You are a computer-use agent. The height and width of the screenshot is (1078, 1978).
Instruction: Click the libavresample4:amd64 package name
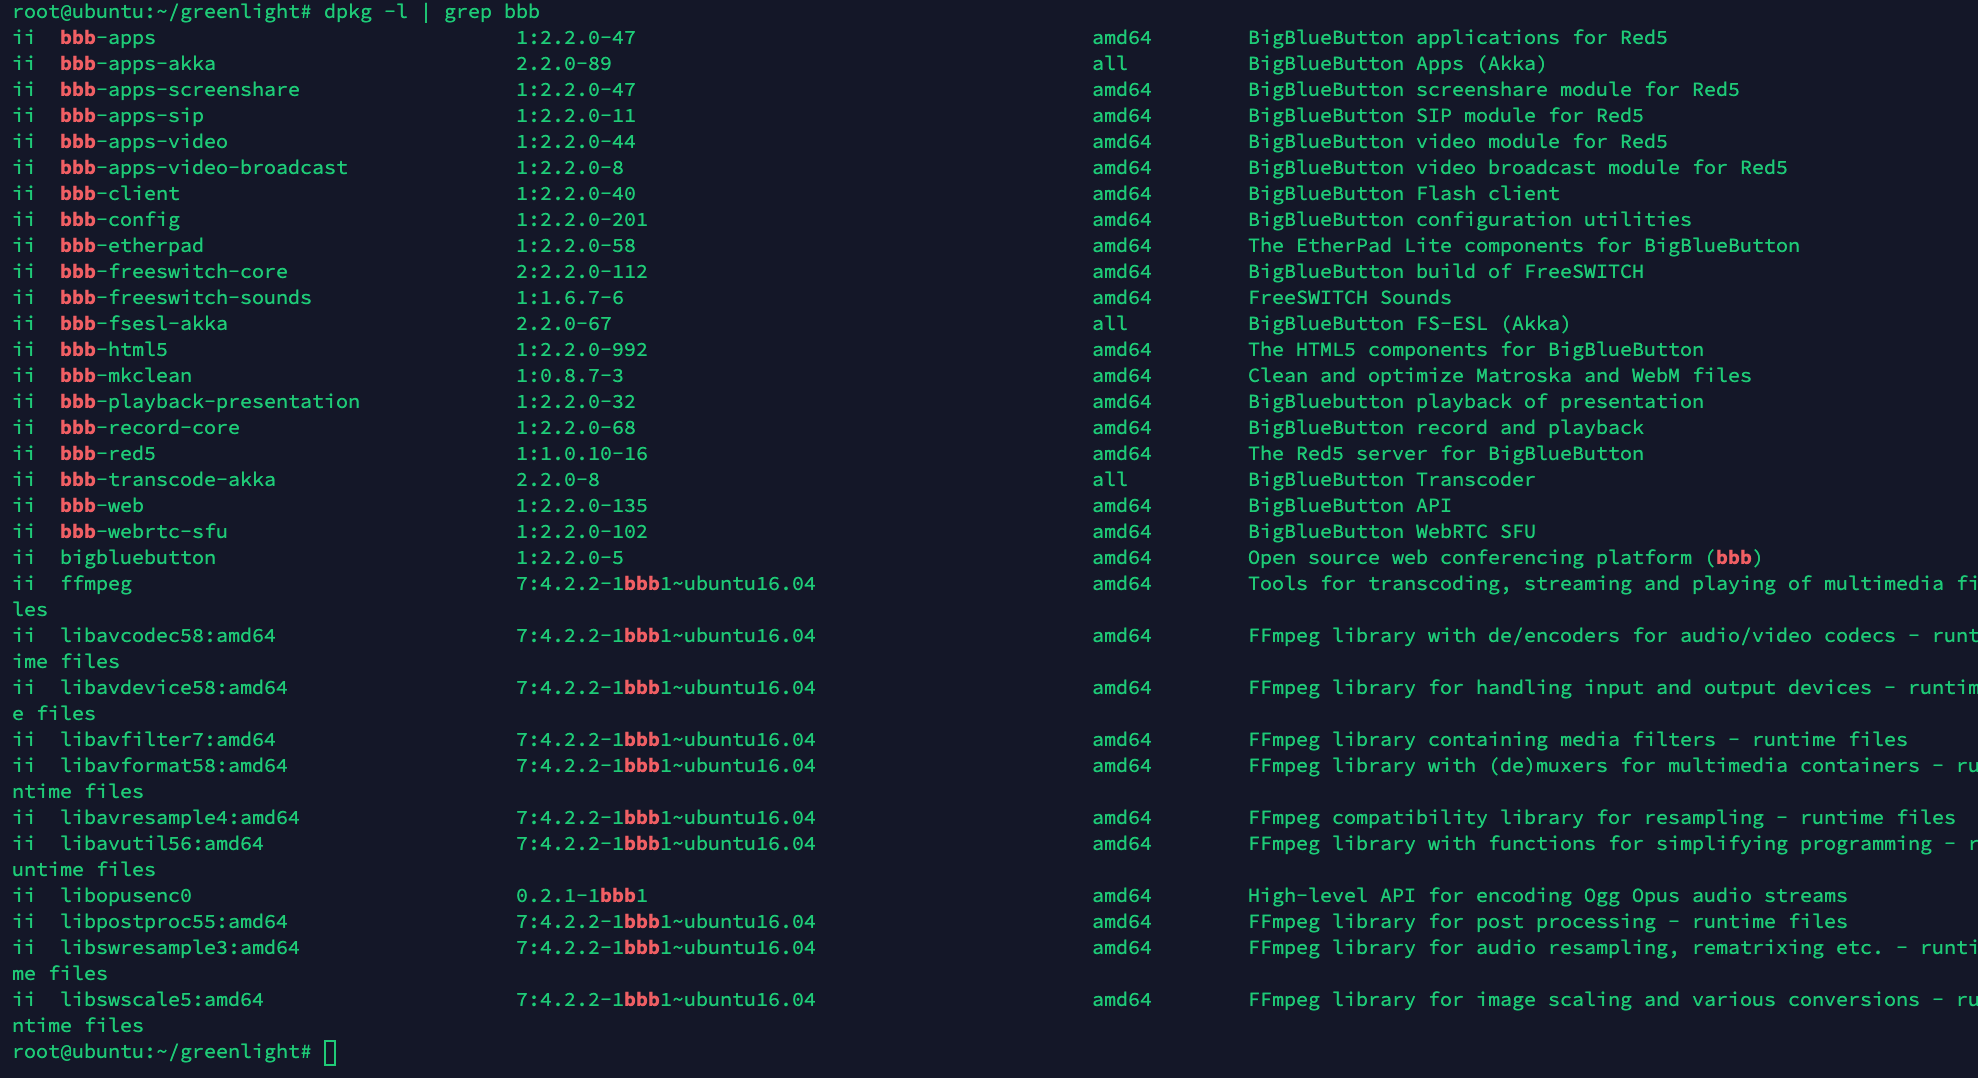(x=180, y=818)
